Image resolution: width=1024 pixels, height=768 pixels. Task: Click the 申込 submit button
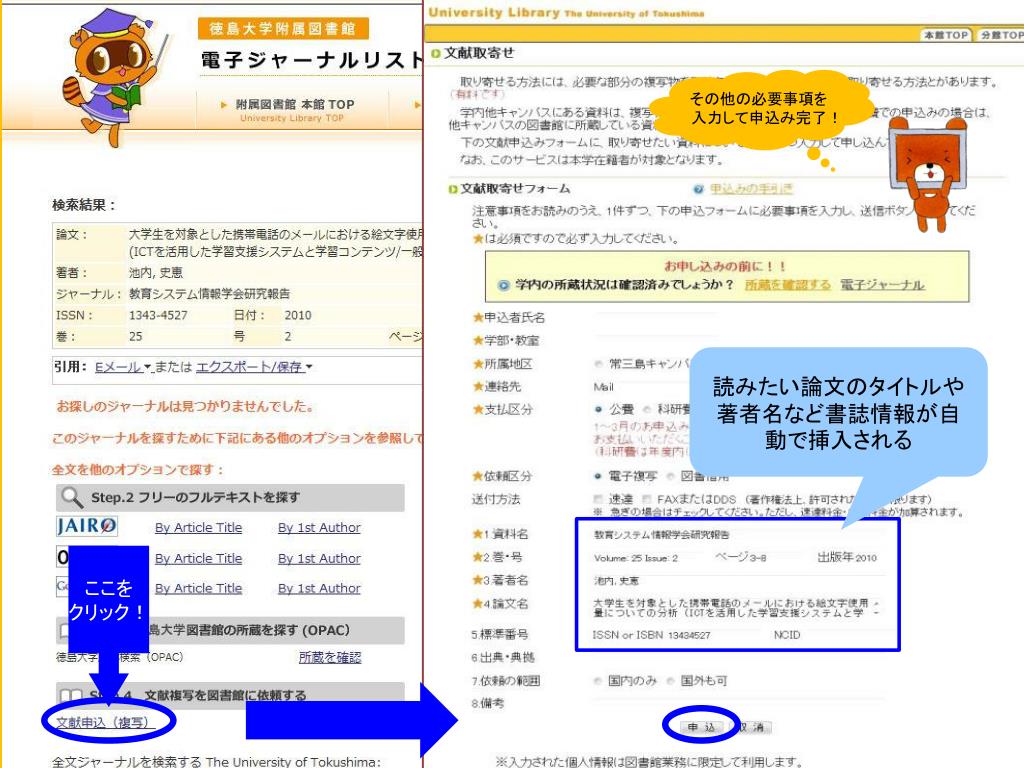click(701, 727)
